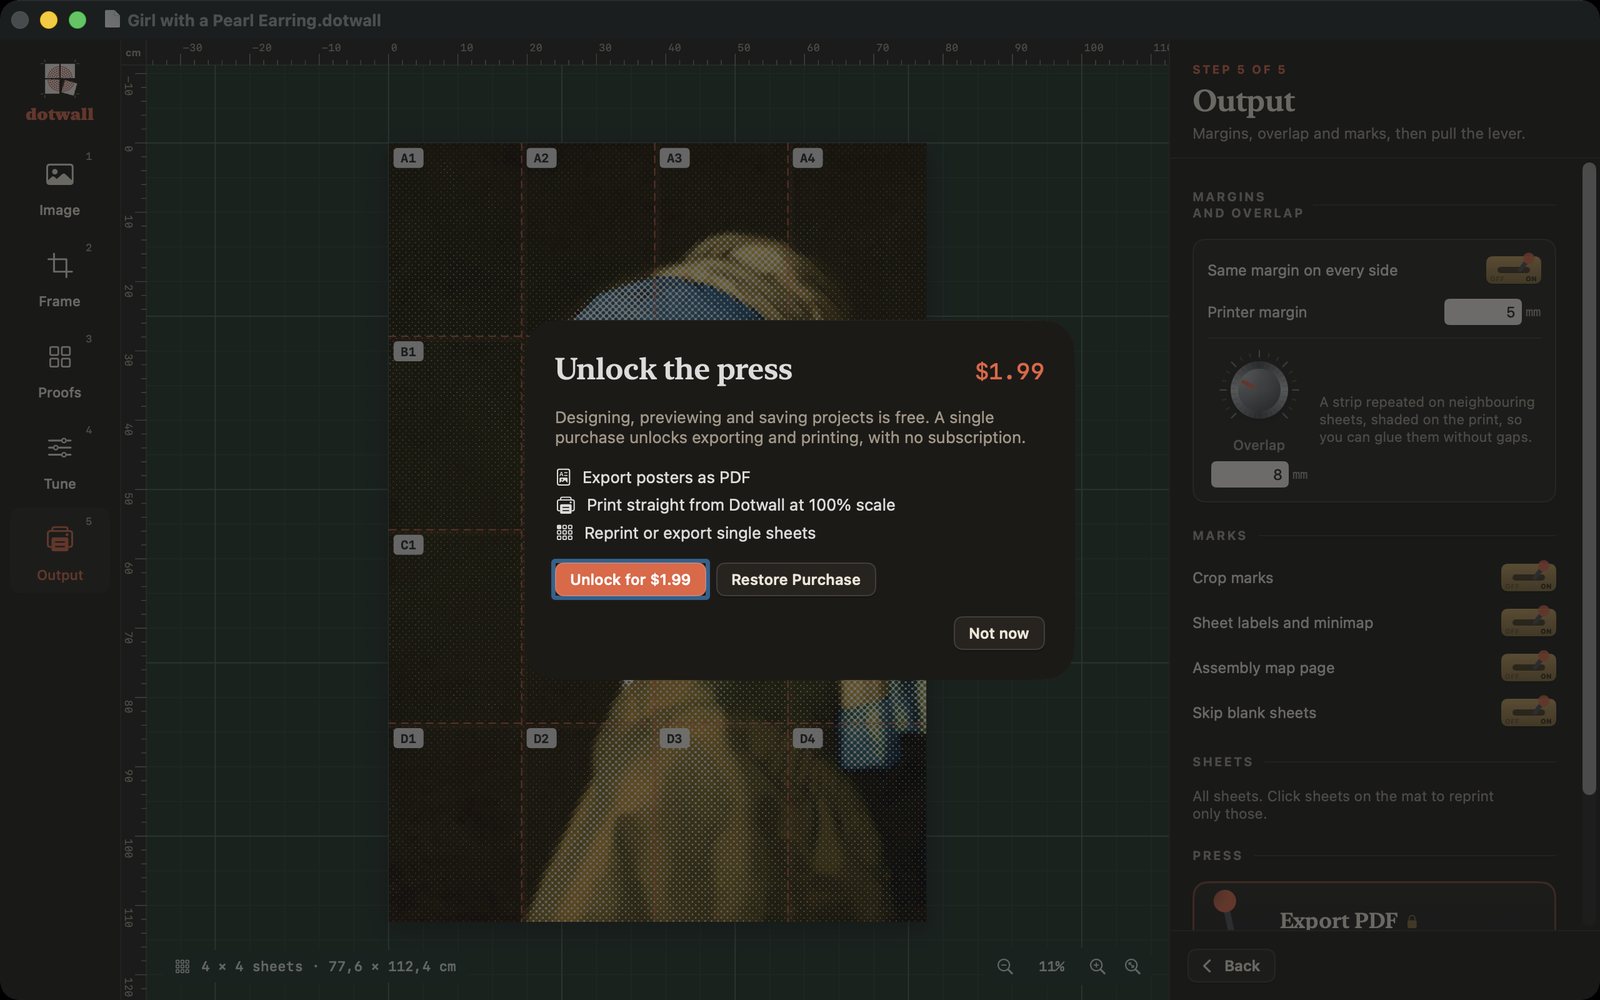Open the Tune step
This screenshot has height=1000, width=1600.
coord(60,462)
